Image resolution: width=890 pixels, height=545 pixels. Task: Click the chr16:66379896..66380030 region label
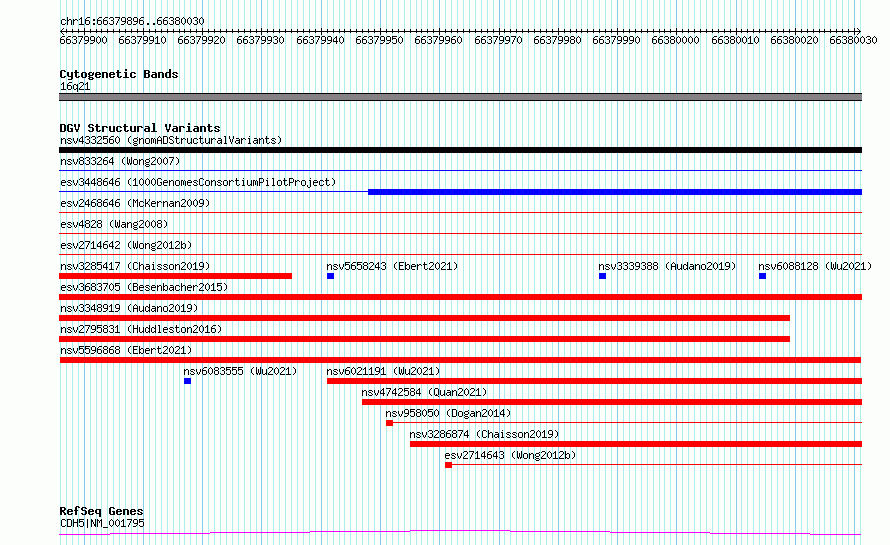point(132,22)
